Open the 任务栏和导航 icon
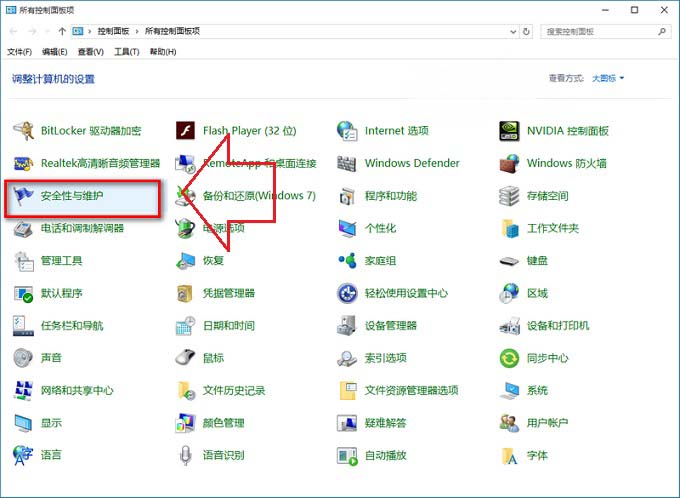This screenshot has width=680, height=498. (23, 326)
